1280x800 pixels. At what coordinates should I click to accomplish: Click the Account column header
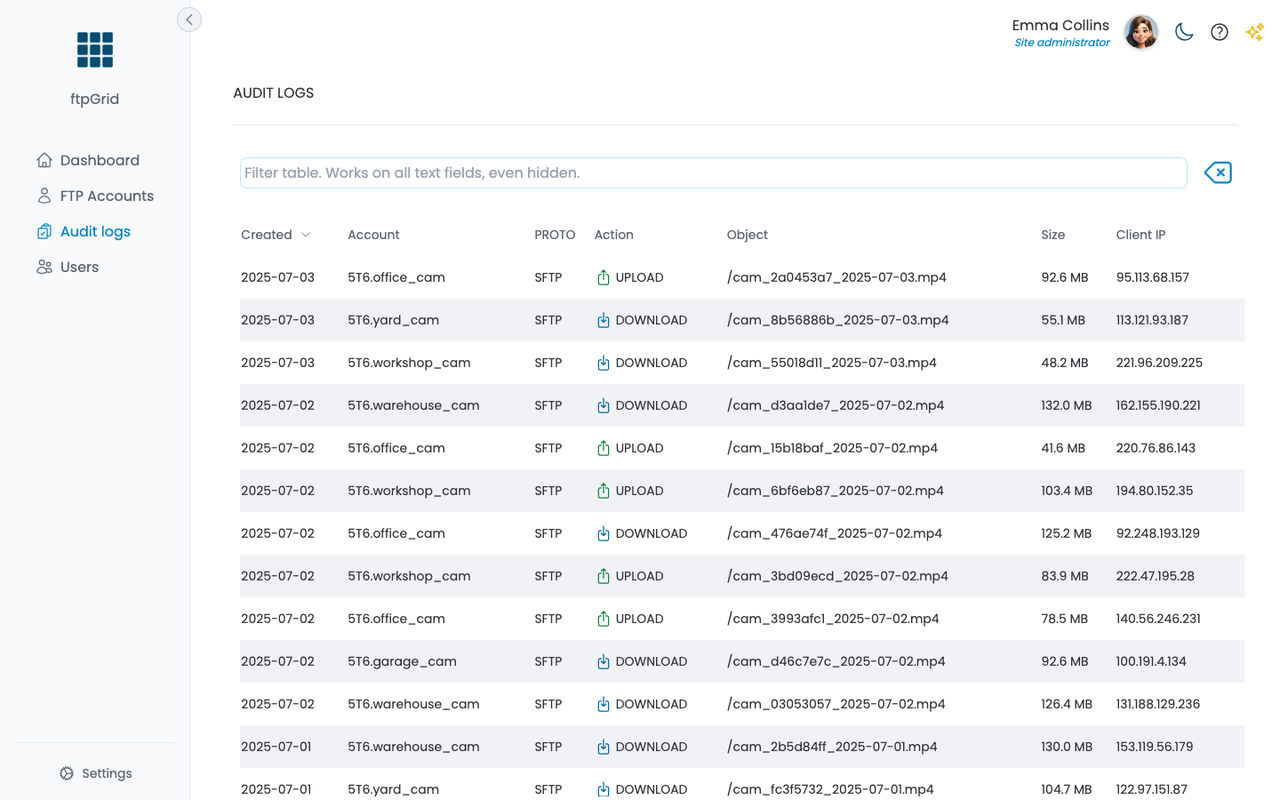373,235
